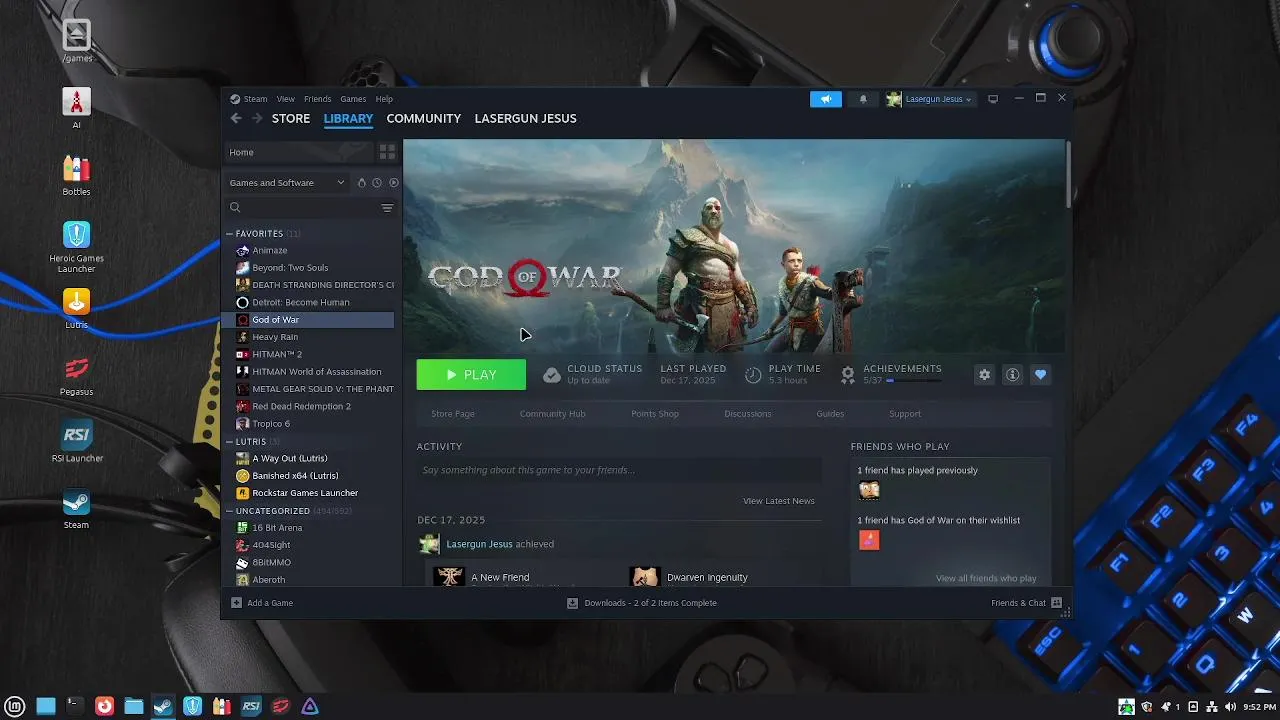Open the Linux Mint start menu
The width and height of the screenshot is (1280, 720).
(15, 706)
